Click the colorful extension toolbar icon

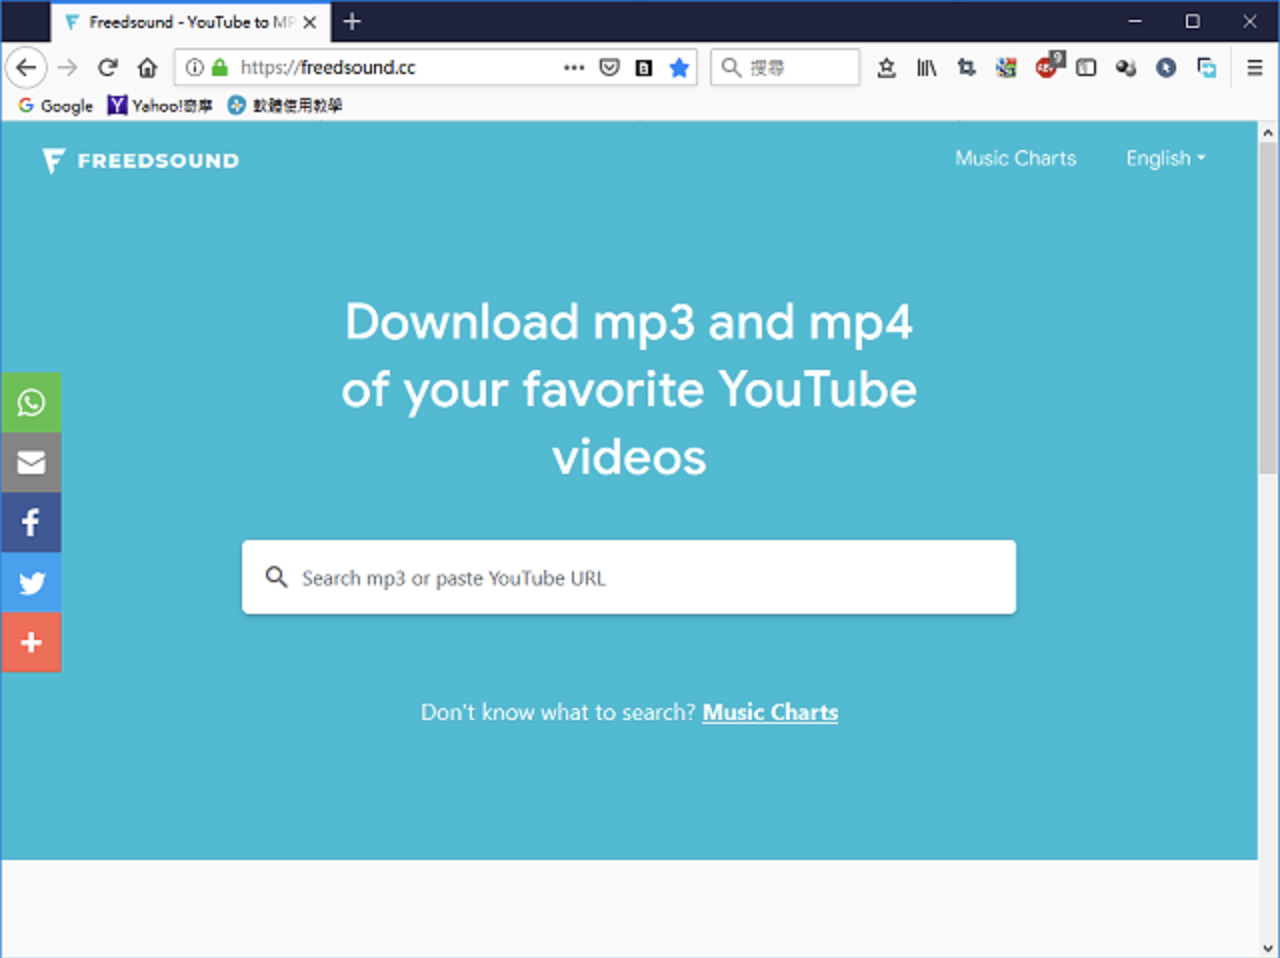pyautogui.click(x=1006, y=67)
